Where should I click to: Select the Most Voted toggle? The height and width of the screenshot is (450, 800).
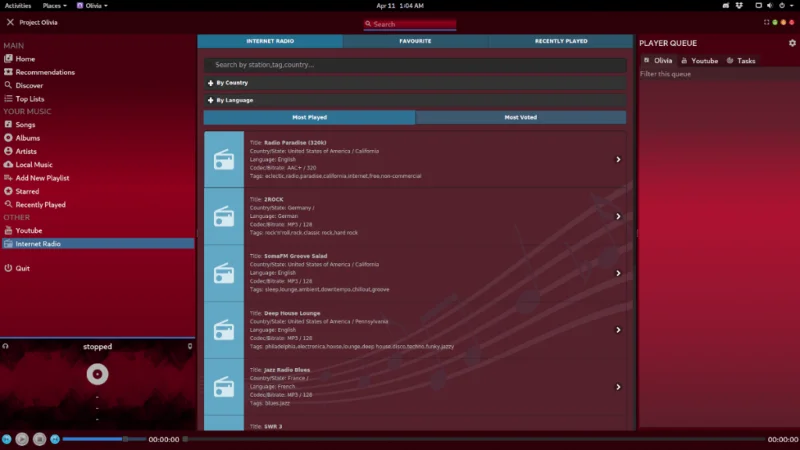point(520,117)
